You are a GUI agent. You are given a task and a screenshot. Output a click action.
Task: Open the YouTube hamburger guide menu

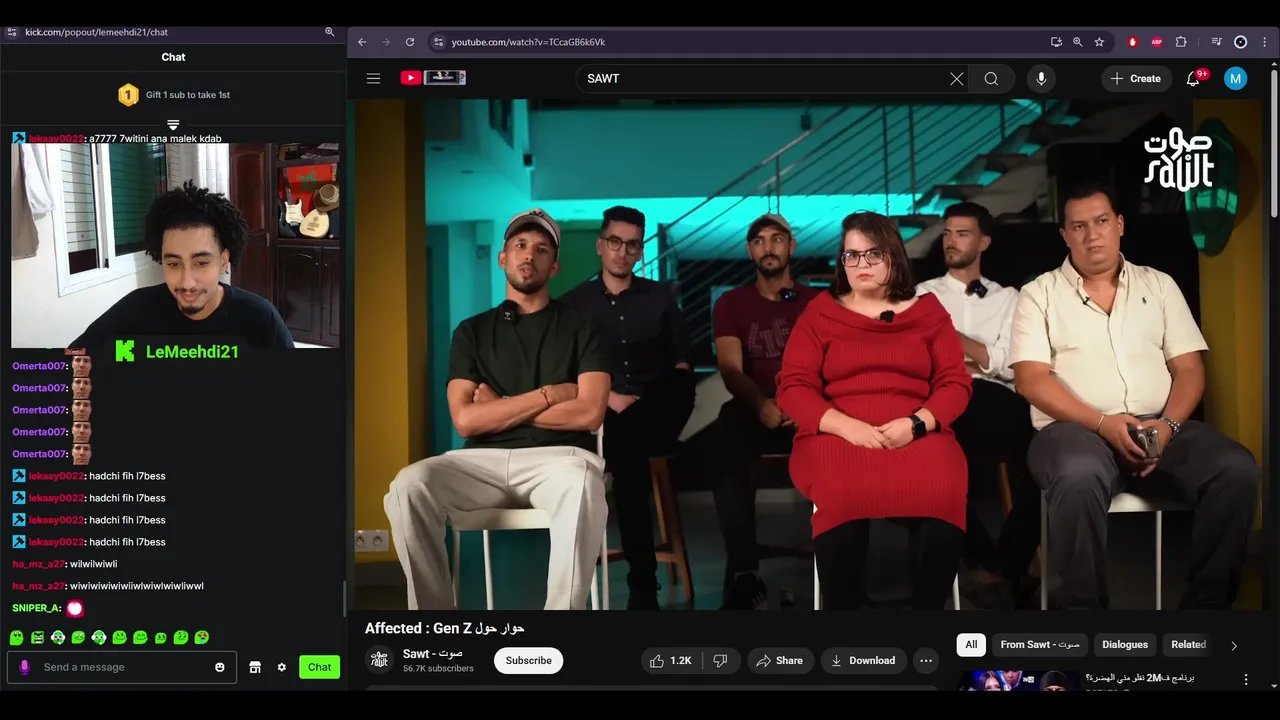coord(373,78)
